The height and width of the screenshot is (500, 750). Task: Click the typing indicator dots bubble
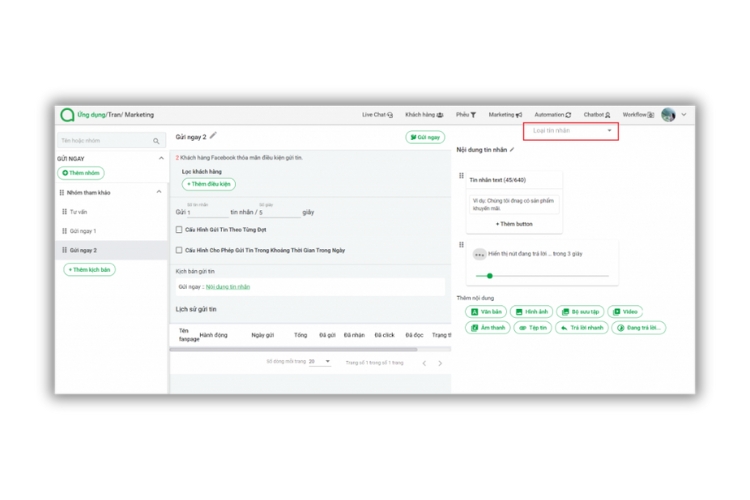(x=479, y=255)
